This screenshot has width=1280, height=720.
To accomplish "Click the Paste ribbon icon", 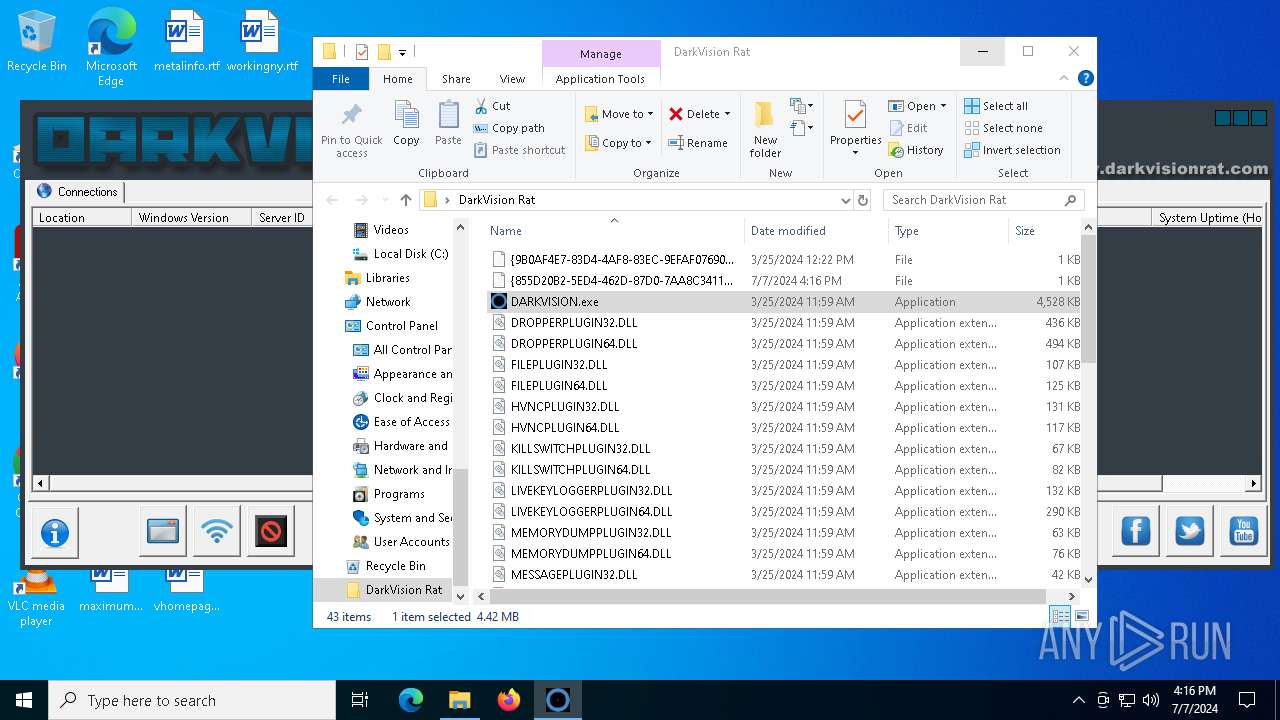I will click(x=448, y=124).
